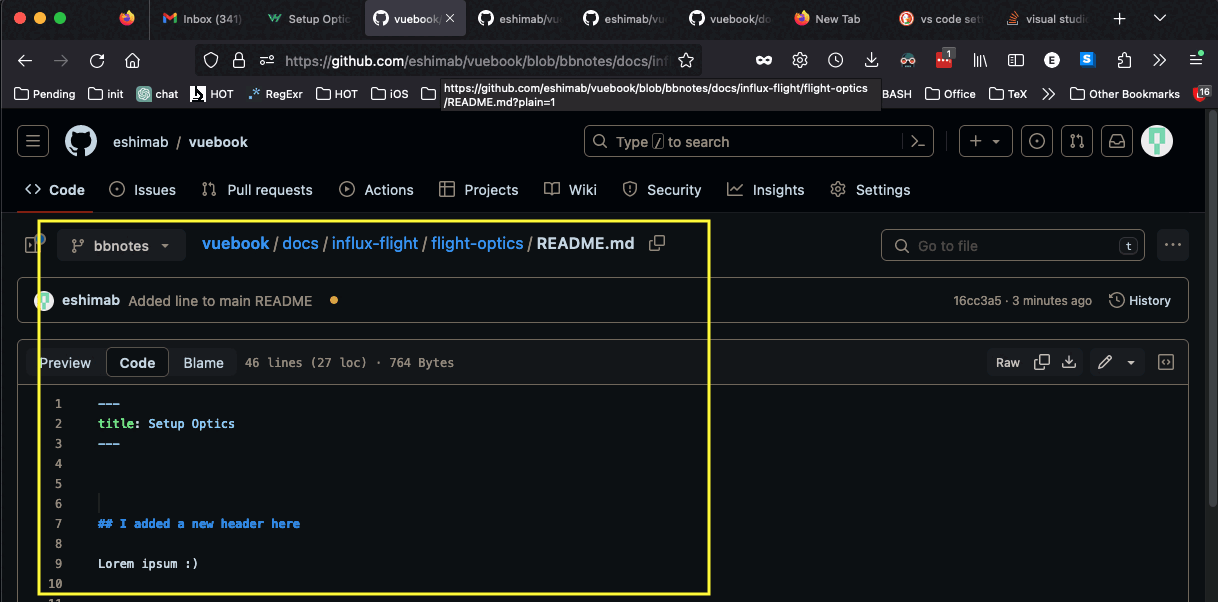The height and width of the screenshot is (602, 1218).
Task: Open the browser downloads arrow icon
Action: click(x=872, y=60)
